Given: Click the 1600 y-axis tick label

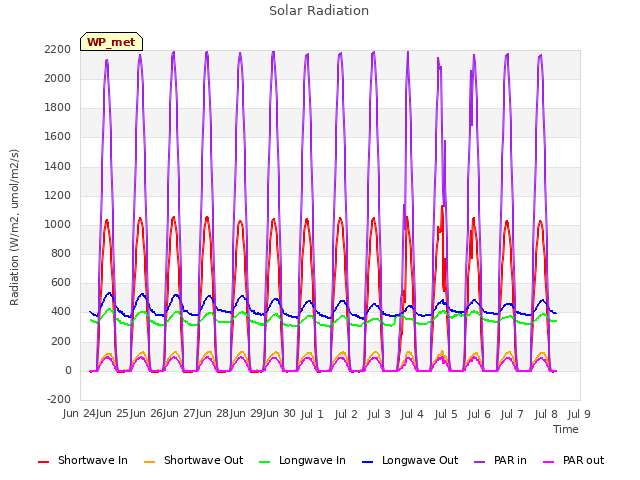Looking at the screenshot, I should pyautogui.click(x=58, y=137).
